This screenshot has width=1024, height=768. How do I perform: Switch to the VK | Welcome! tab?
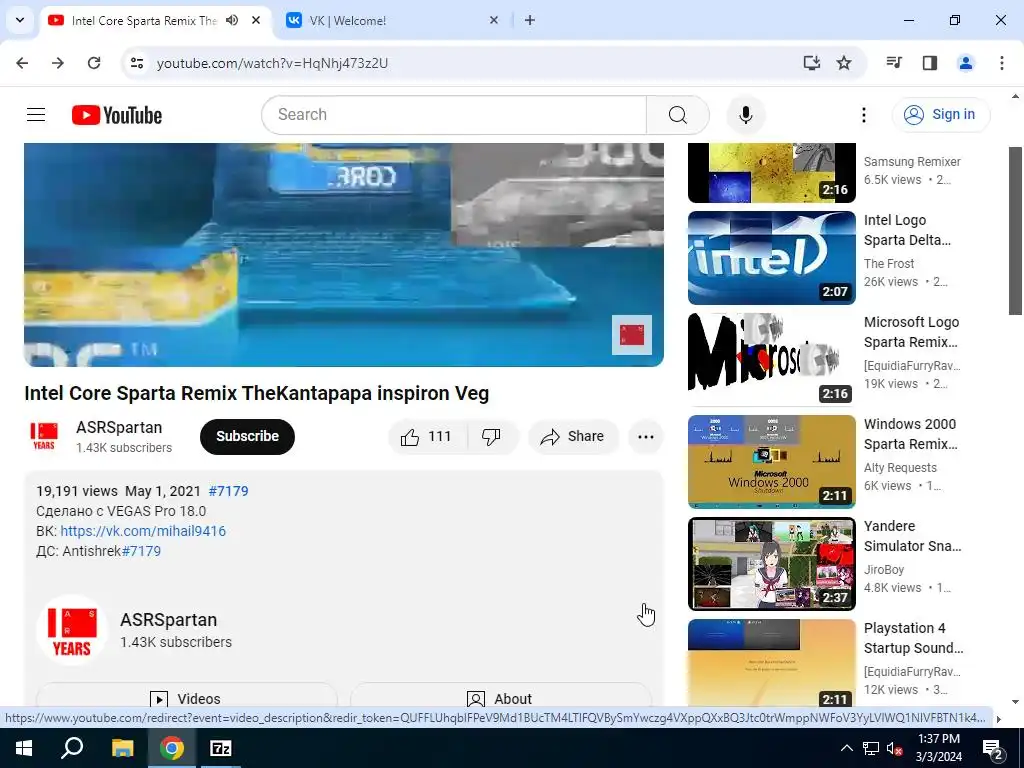click(392, 20)
